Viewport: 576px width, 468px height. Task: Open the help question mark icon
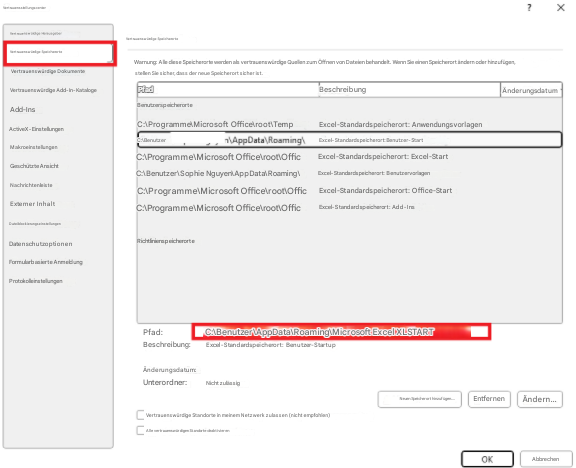coord(529,8)
